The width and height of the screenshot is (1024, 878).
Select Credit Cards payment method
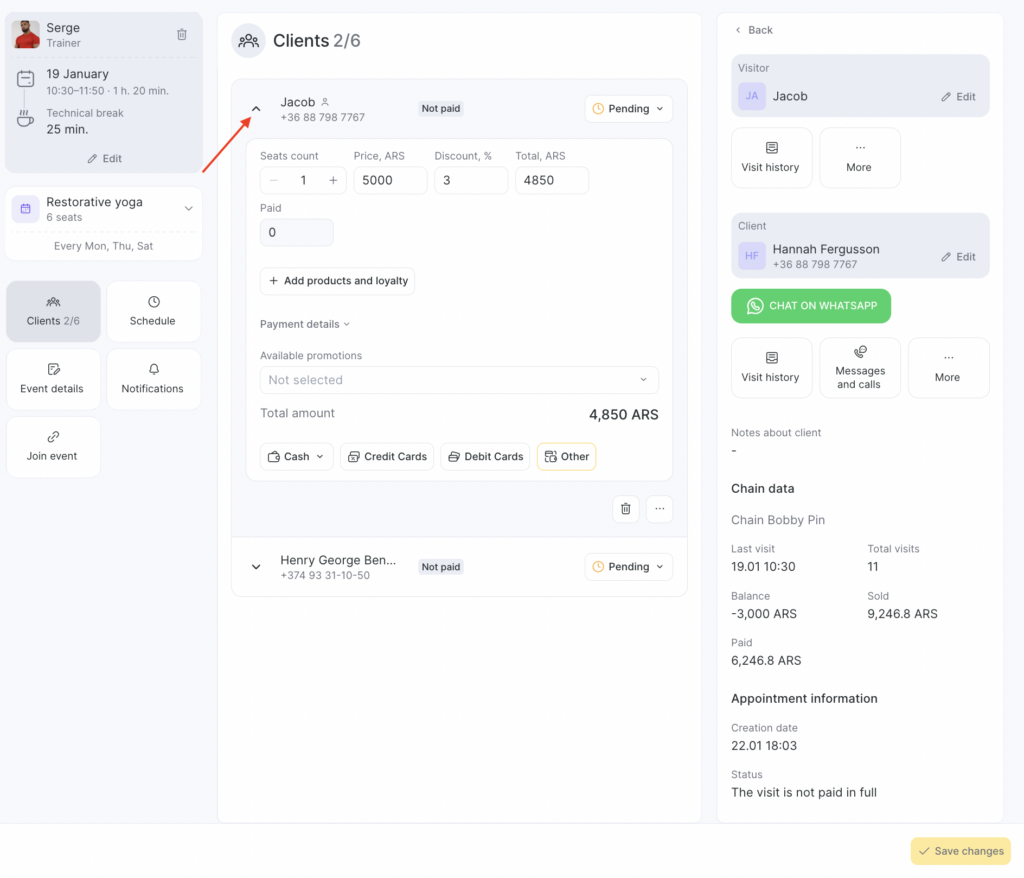point(387,457)
